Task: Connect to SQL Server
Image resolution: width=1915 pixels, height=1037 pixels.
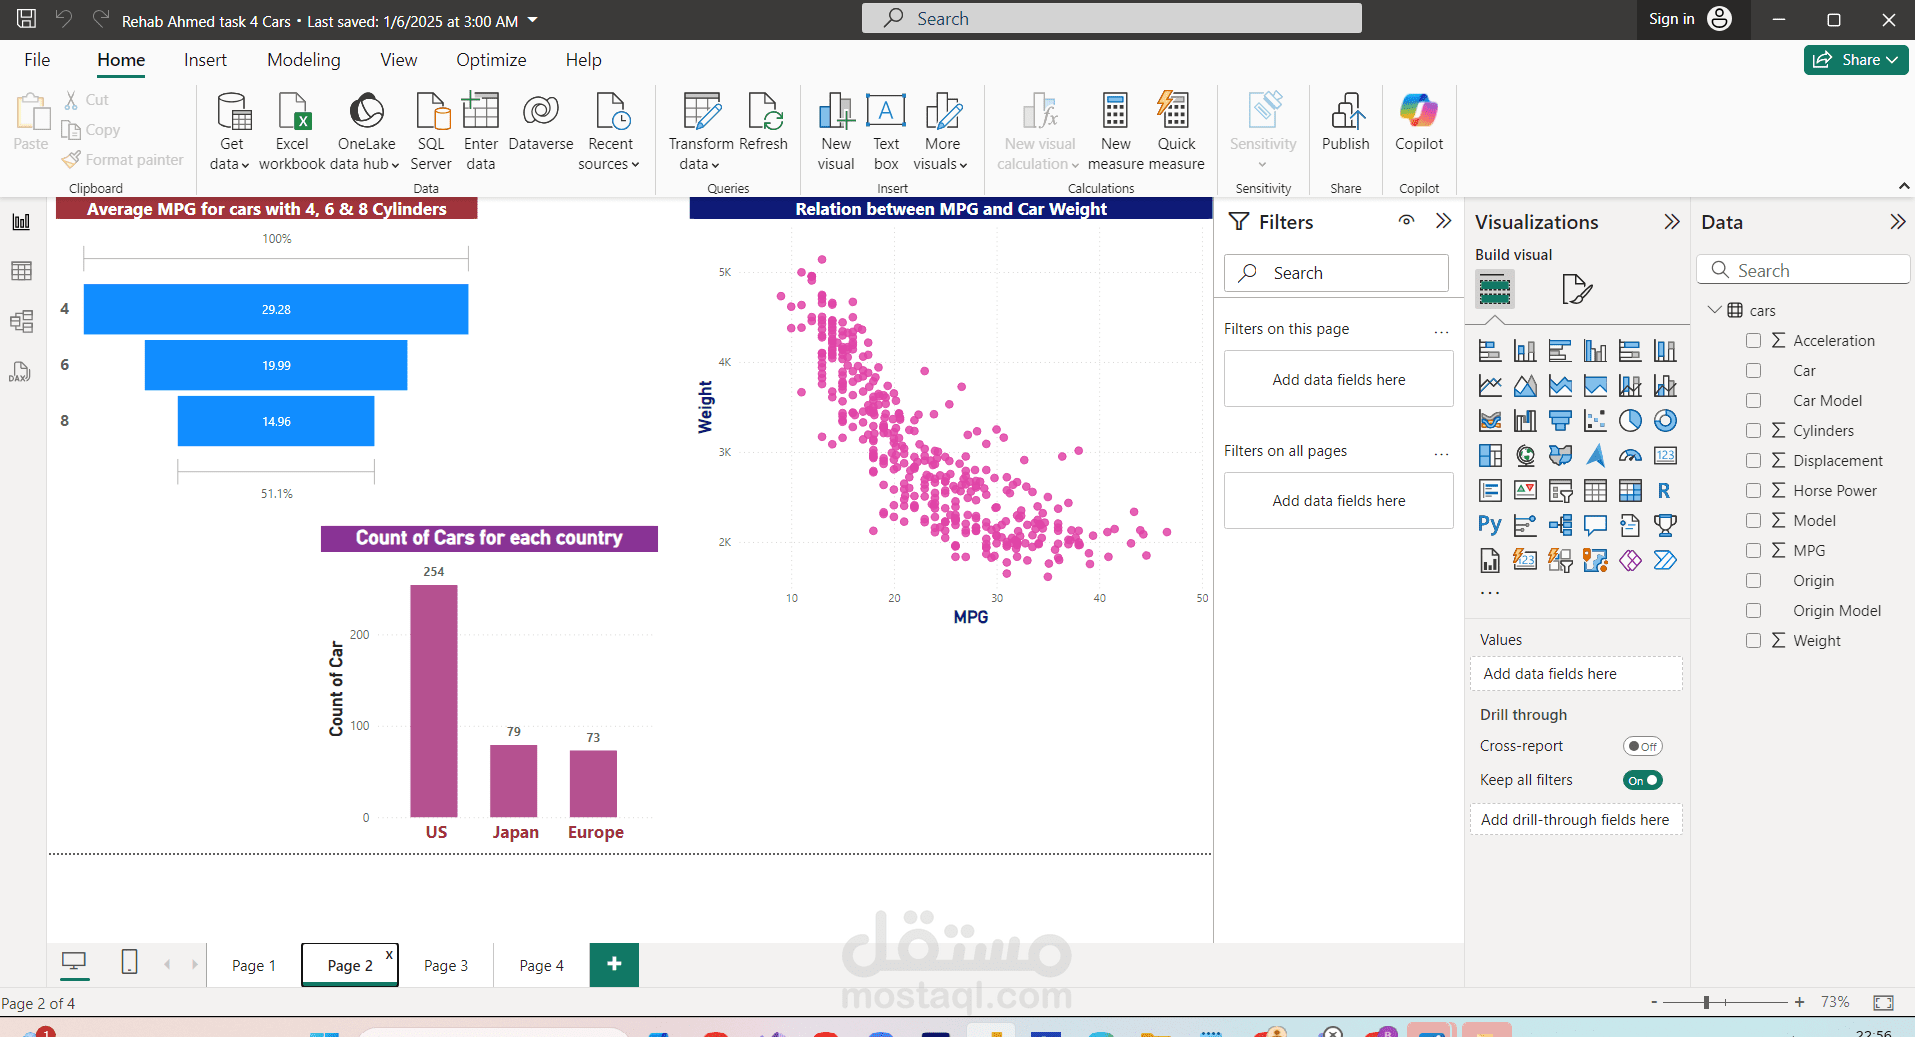Action: click(431, 132)
